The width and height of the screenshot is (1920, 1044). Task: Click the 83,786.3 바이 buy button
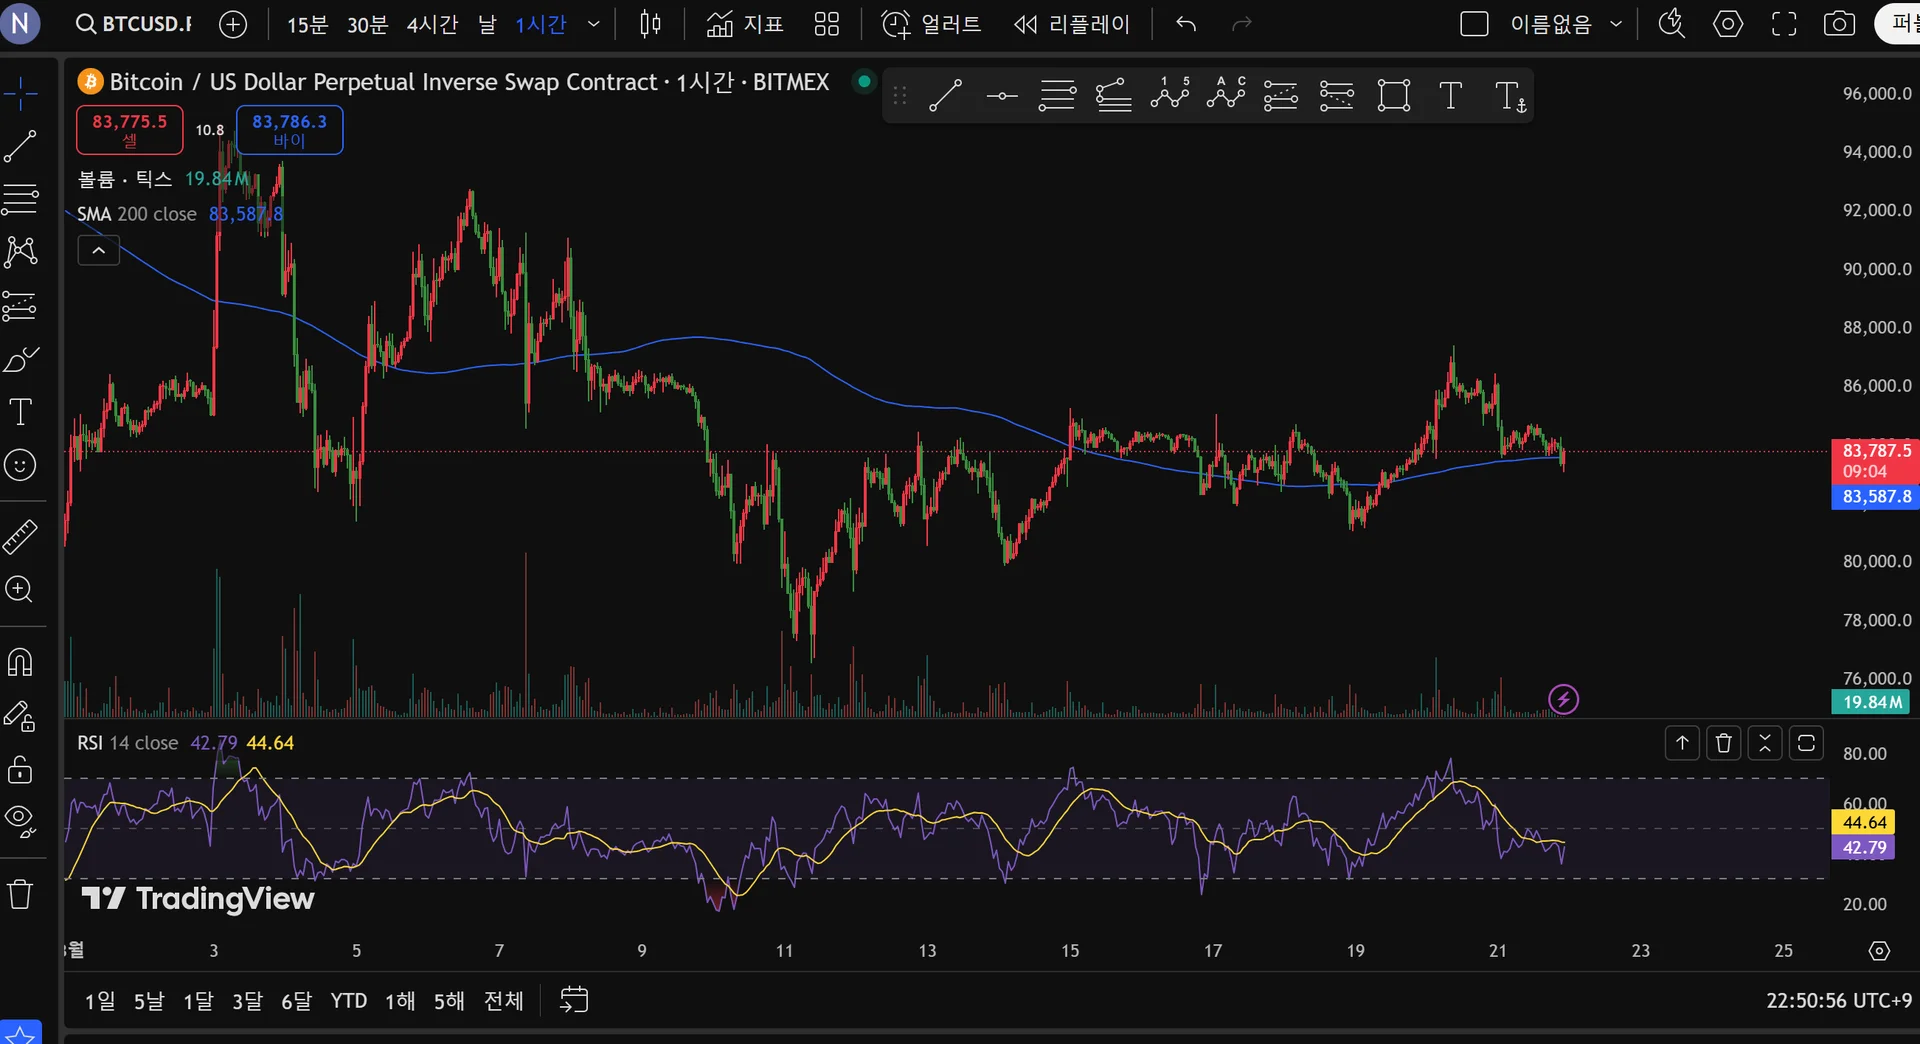290,130
